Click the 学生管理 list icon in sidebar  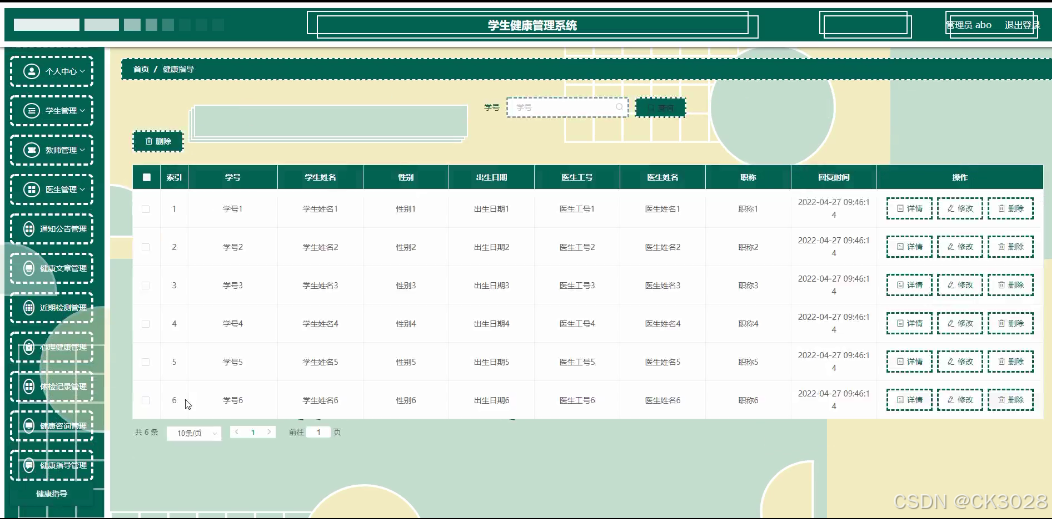pos(31,111)
